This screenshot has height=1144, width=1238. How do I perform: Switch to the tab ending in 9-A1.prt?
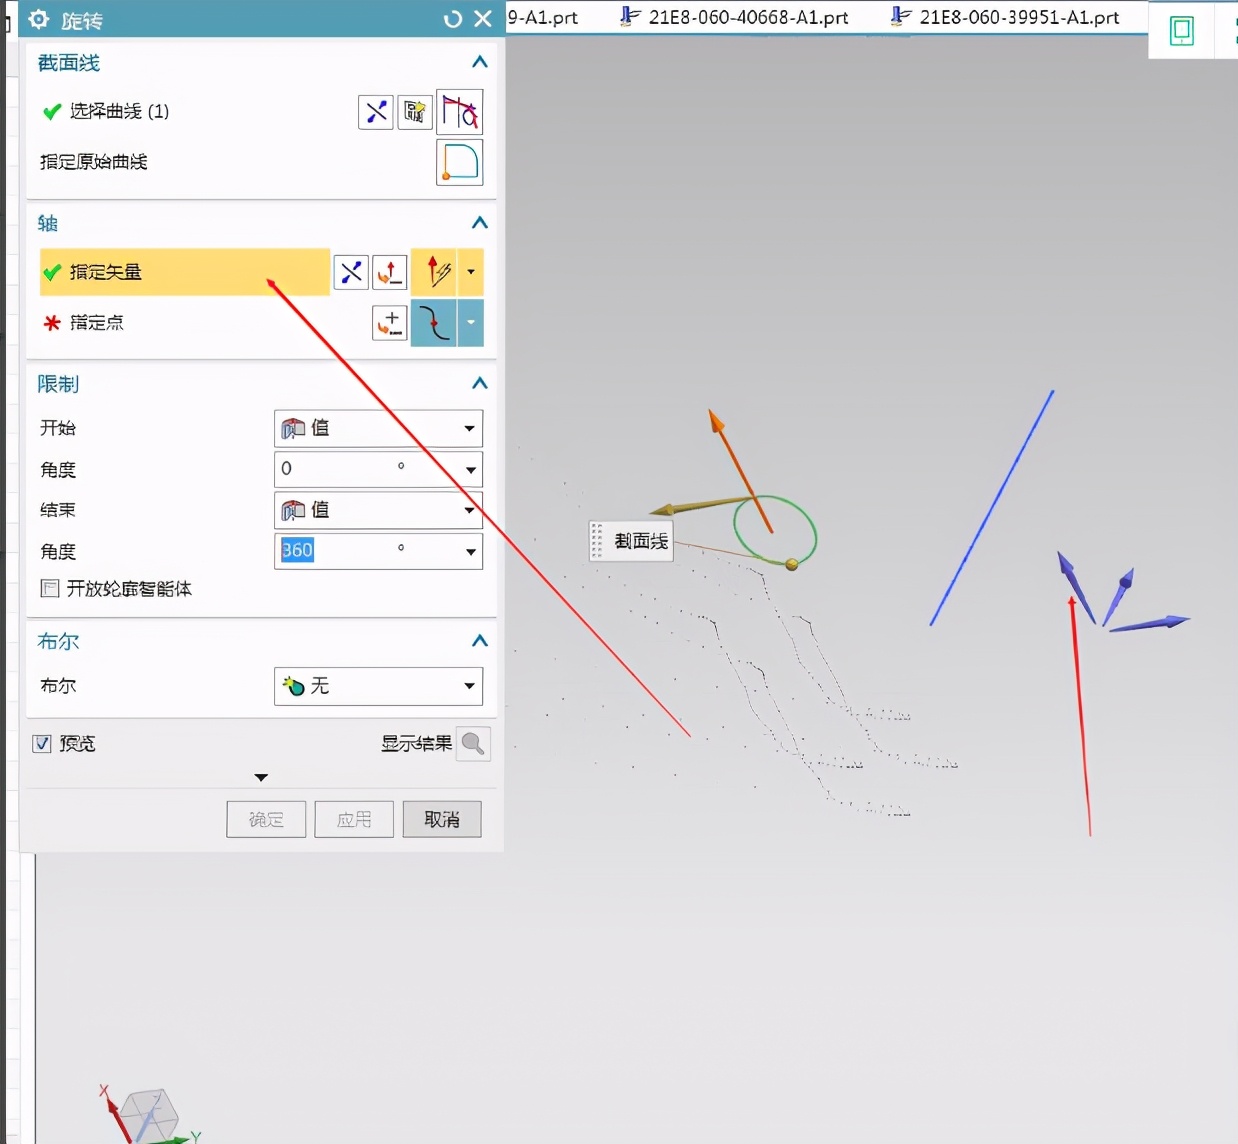[543, 17]
